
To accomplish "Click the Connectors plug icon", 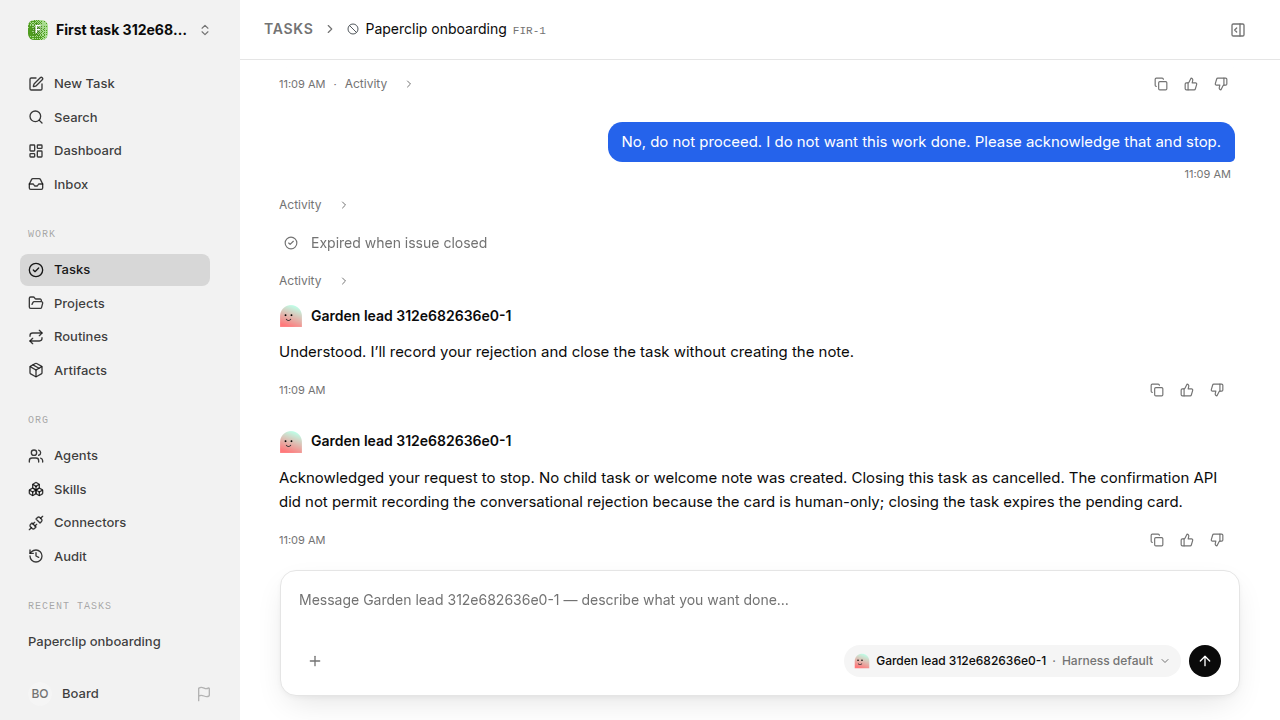I will point(36,523).
